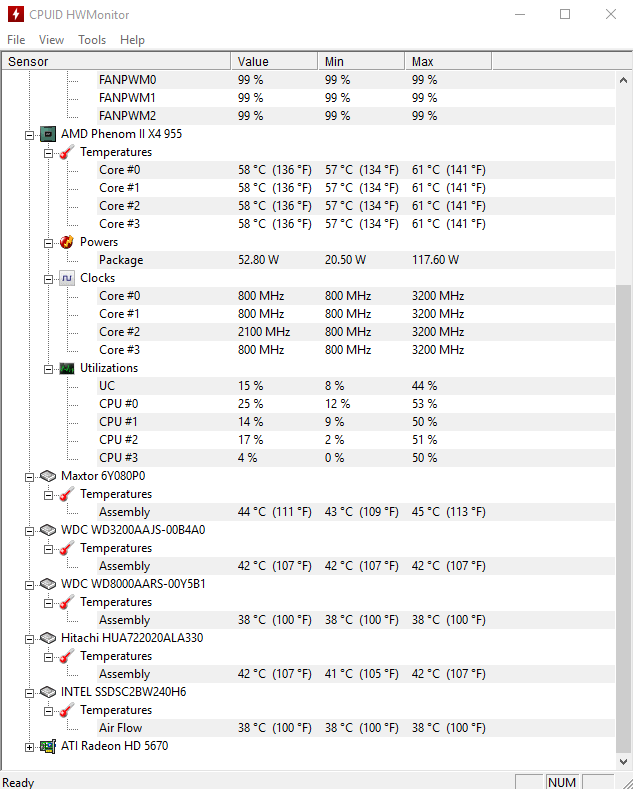Click the Utilizations graph icon
This screenshot has width=633, height=789.
coord(67,368)
